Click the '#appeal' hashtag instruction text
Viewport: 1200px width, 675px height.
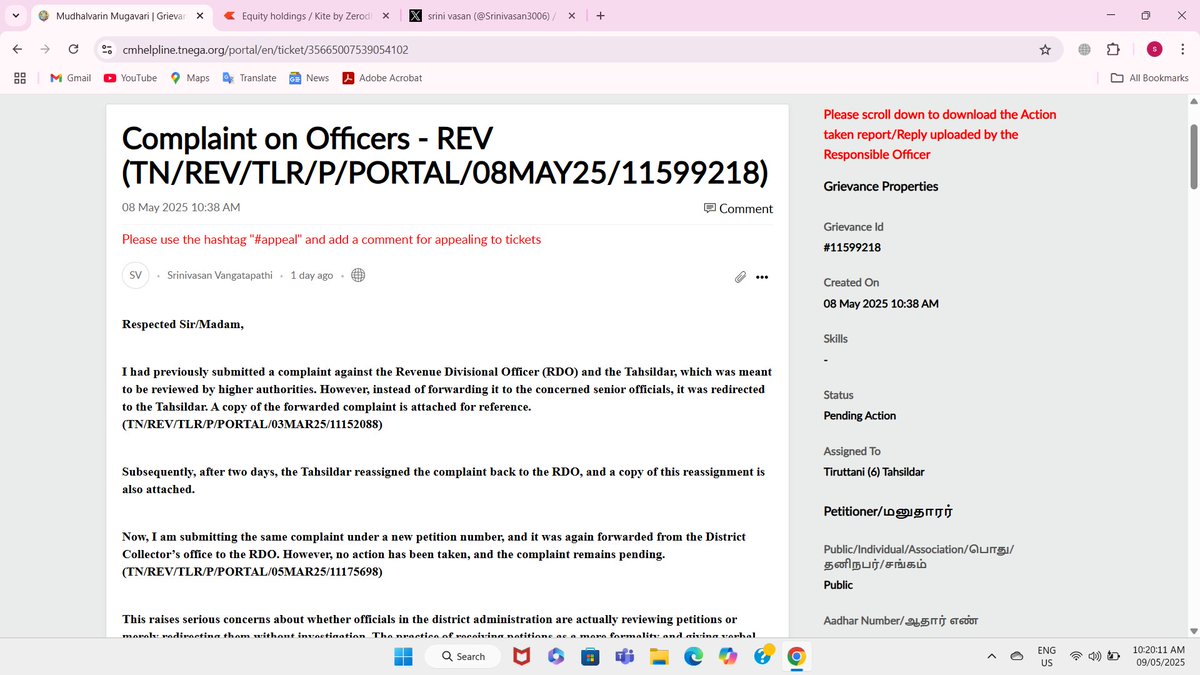pyautogui.click(x=331, y=239)
